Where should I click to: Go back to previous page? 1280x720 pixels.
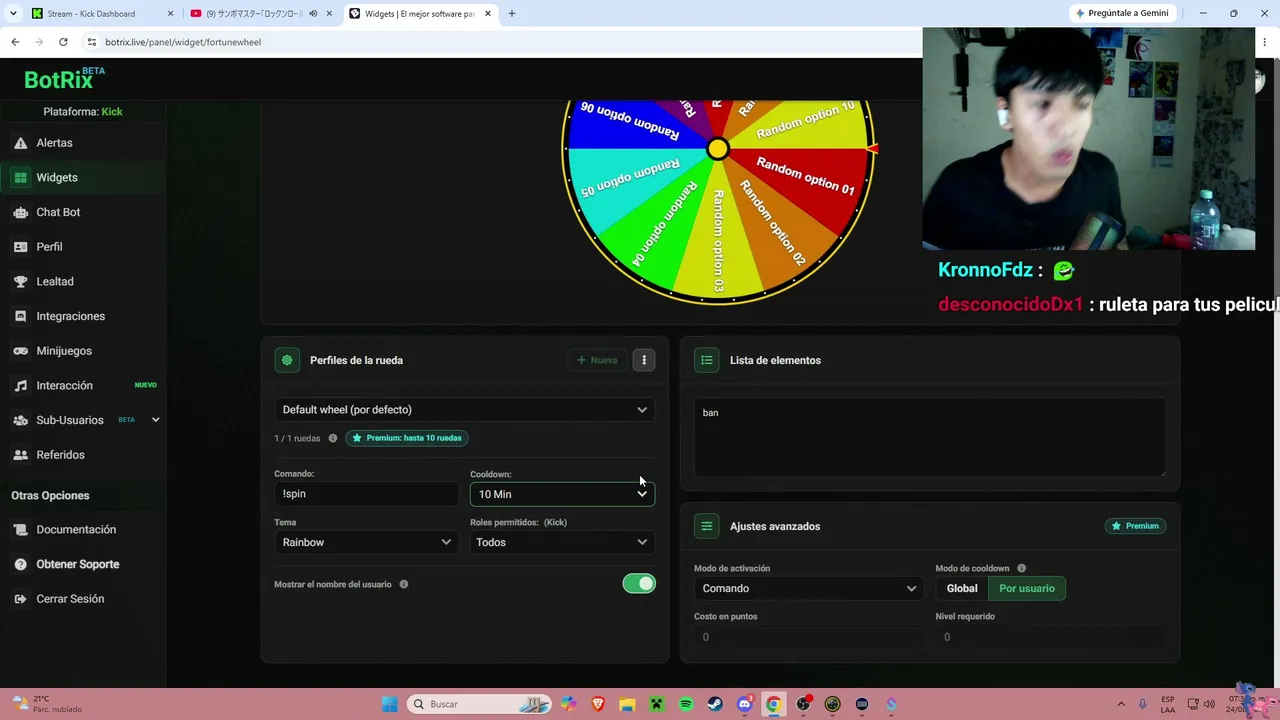[15, 42]
